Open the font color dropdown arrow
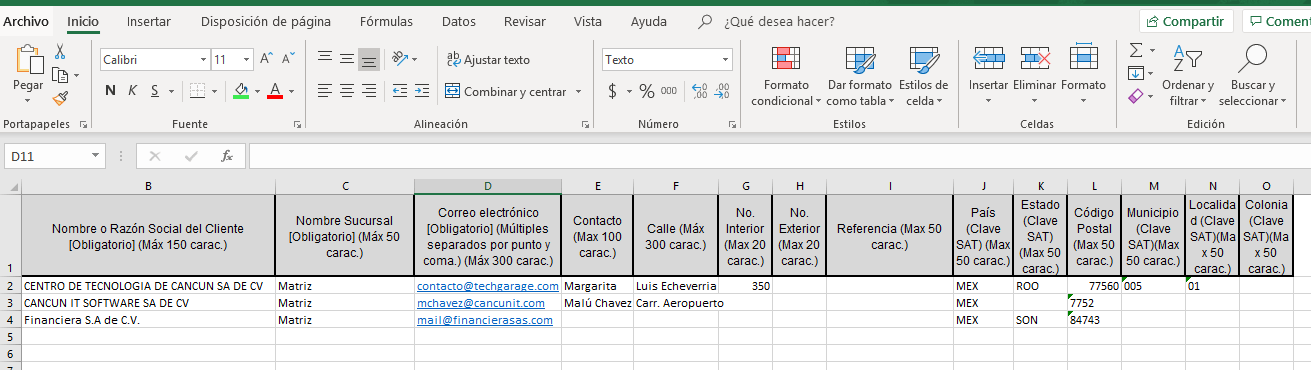 291,91
